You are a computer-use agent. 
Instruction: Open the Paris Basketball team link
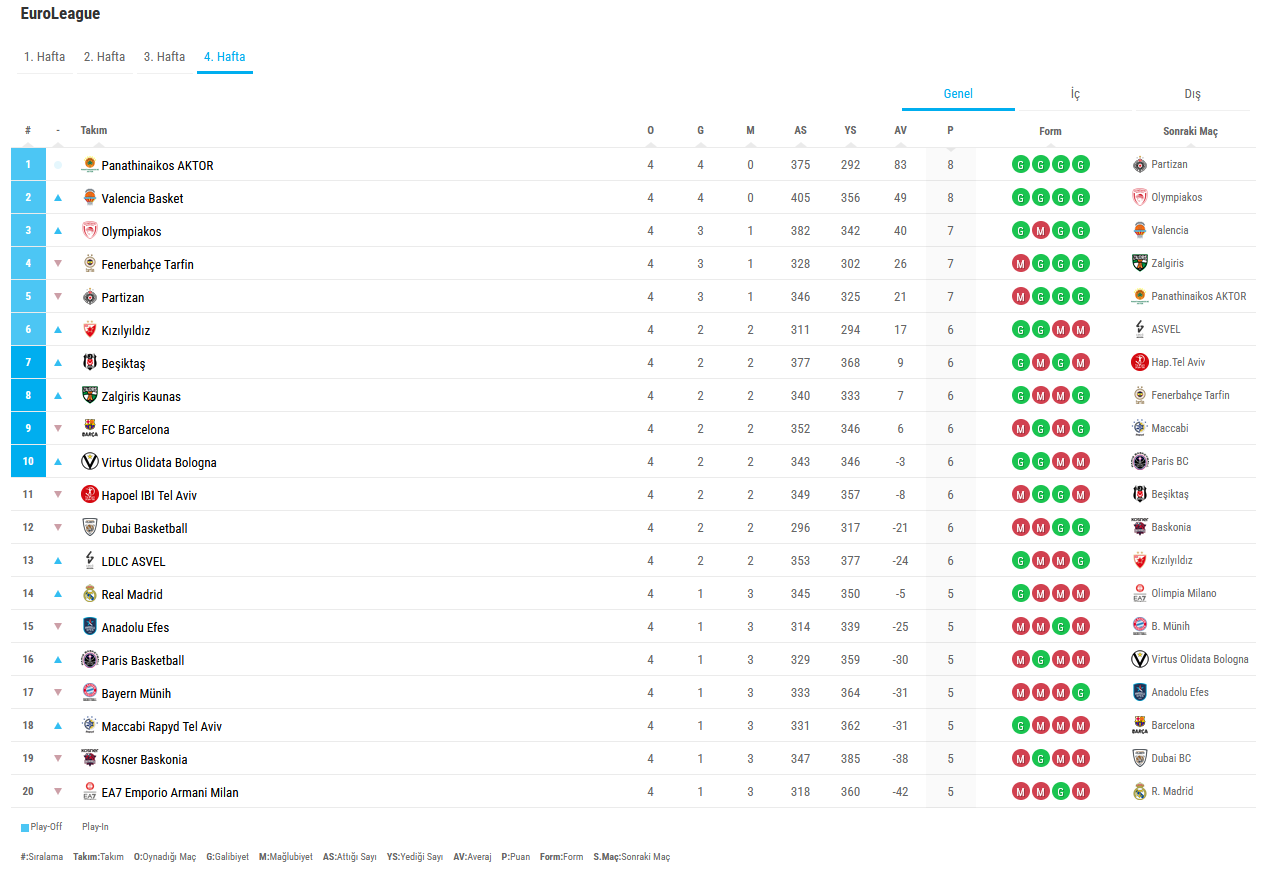(x=143, y=660)
